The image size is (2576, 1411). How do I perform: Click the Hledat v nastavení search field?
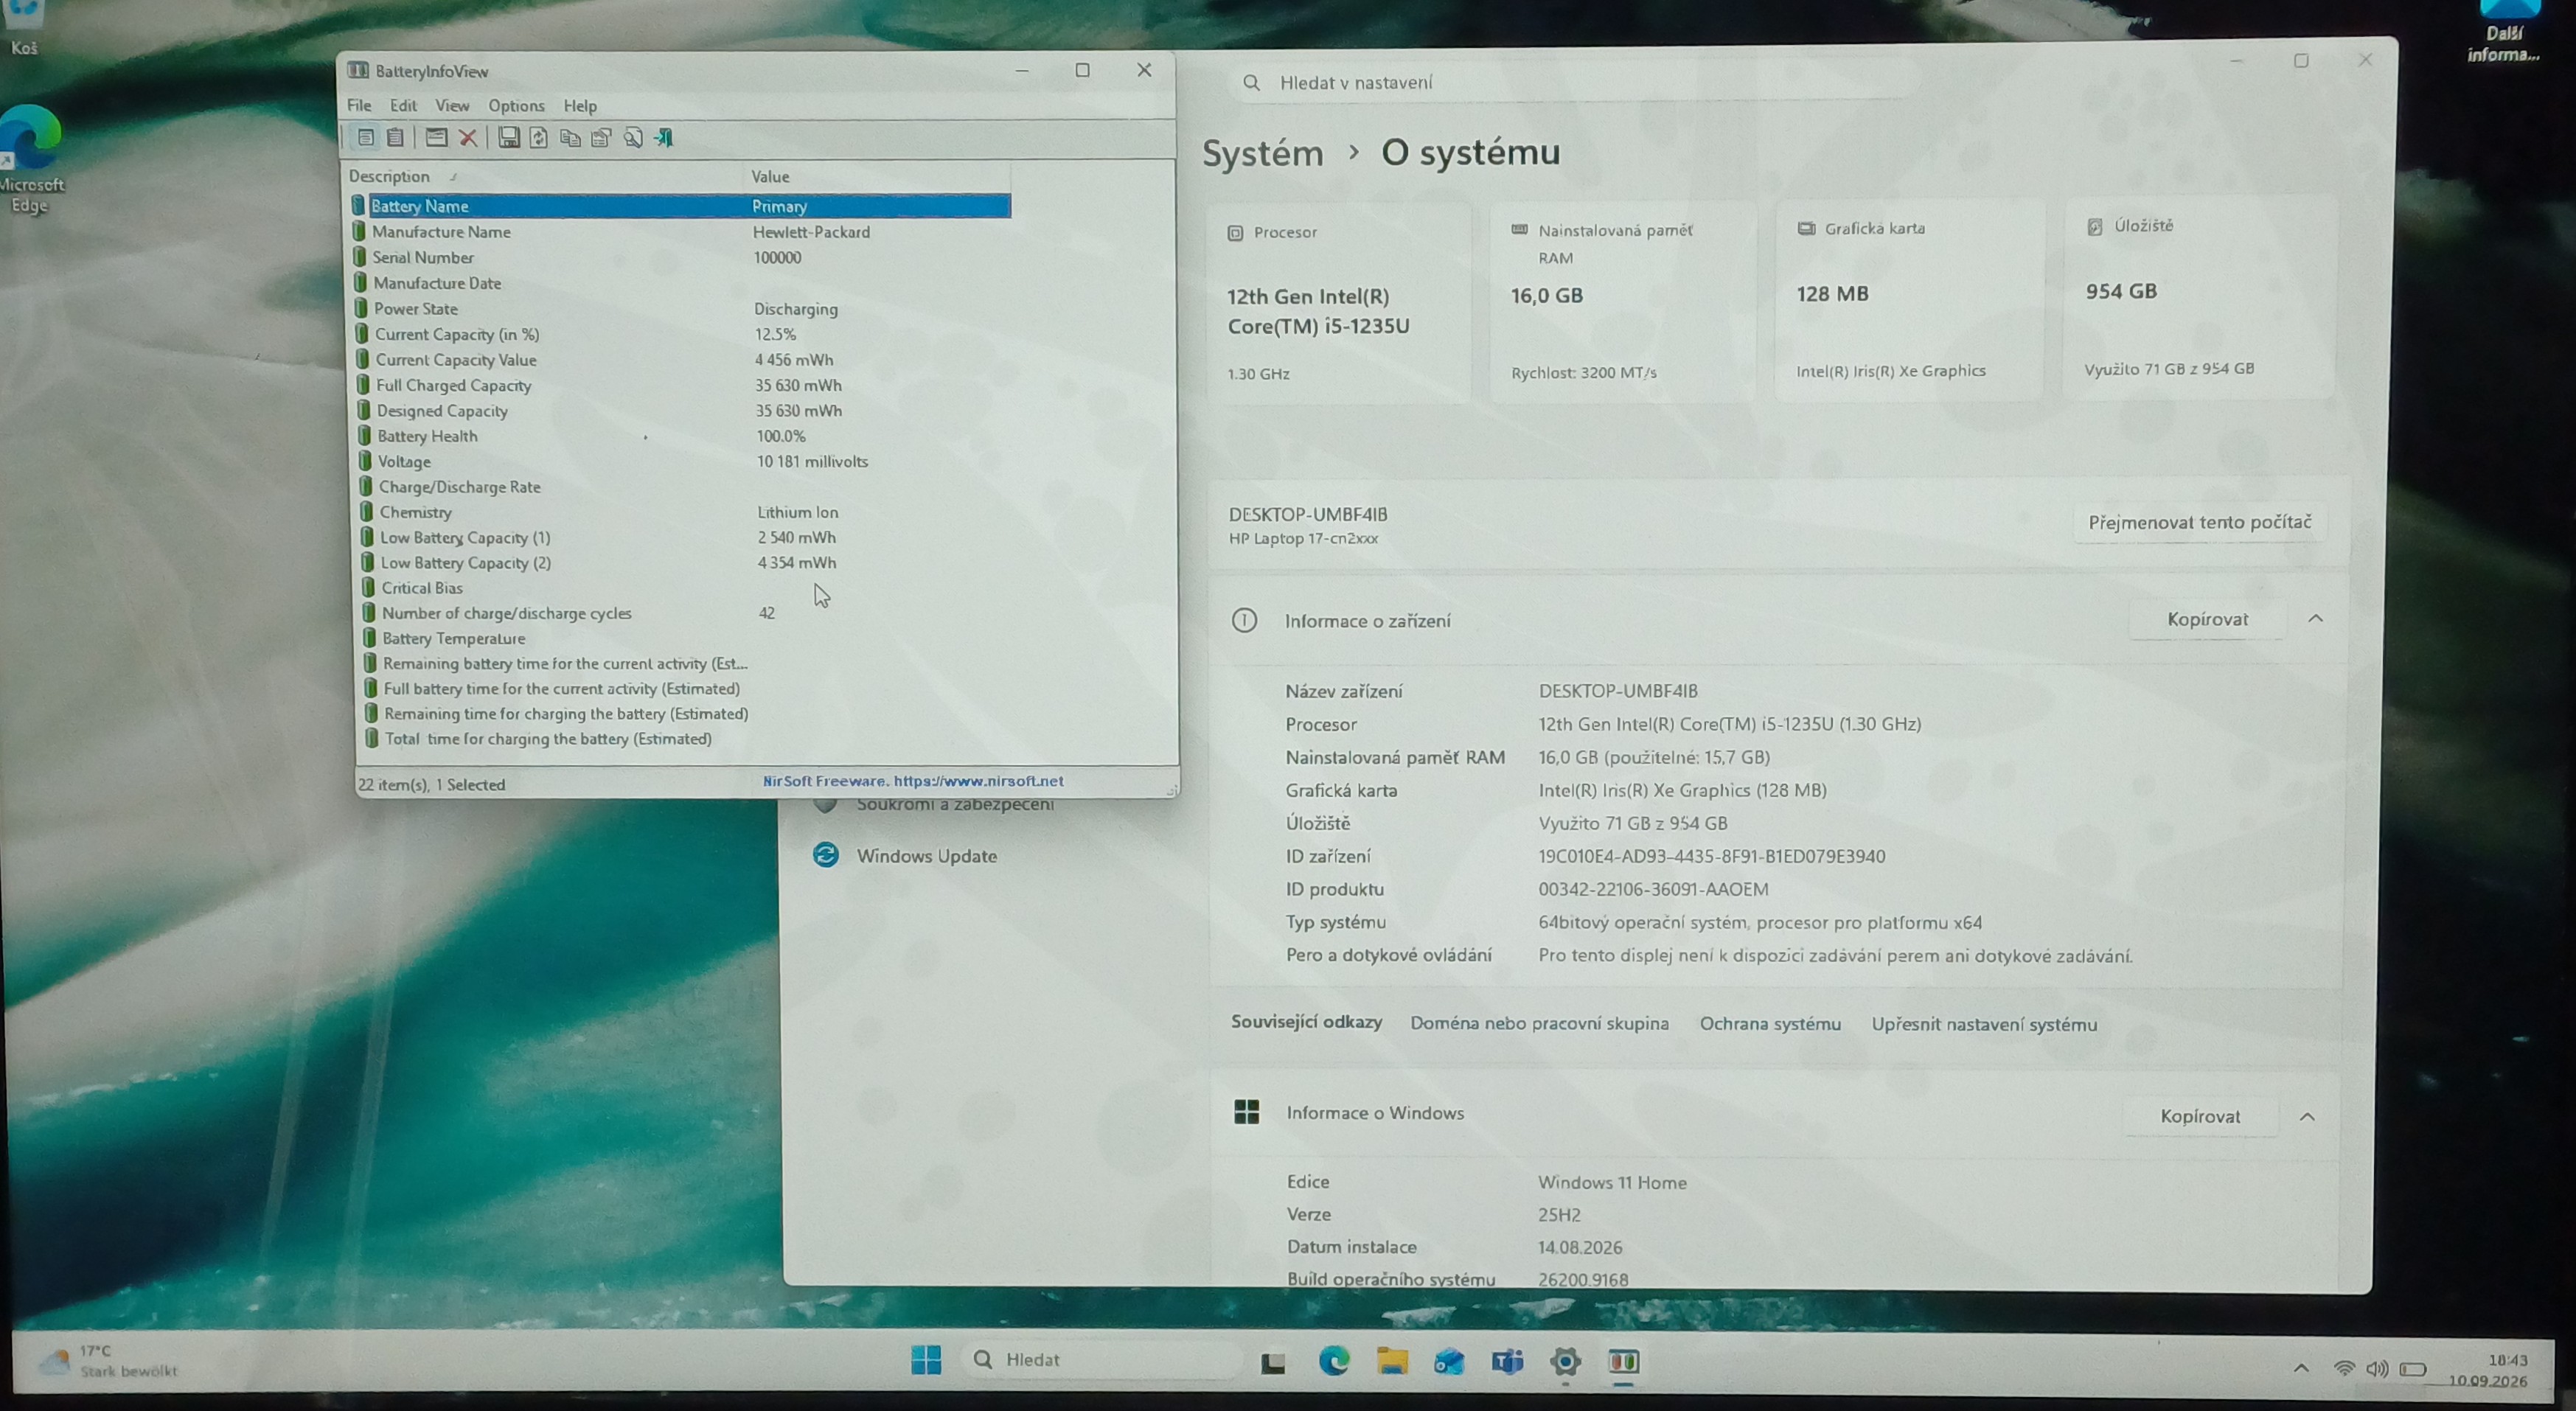click(x=1570, y=83)
